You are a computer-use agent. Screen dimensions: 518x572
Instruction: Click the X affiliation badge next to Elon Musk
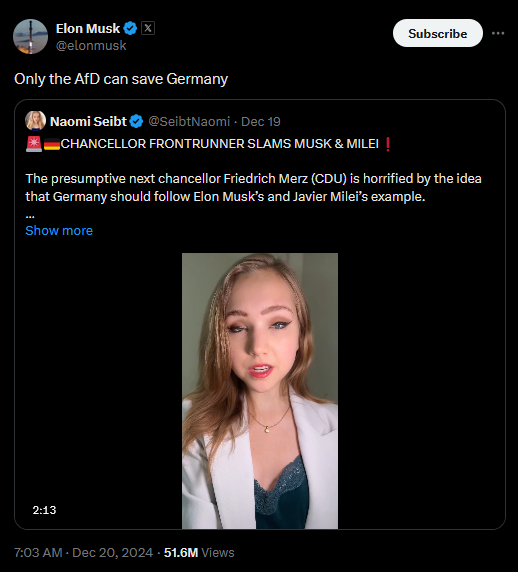[x=148, y=28]
